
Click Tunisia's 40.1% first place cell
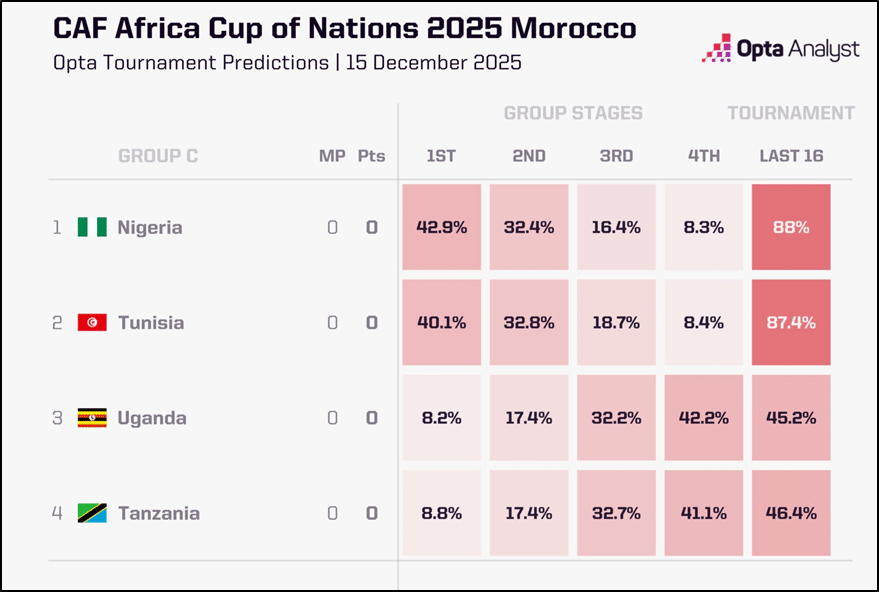pos(441,323)
